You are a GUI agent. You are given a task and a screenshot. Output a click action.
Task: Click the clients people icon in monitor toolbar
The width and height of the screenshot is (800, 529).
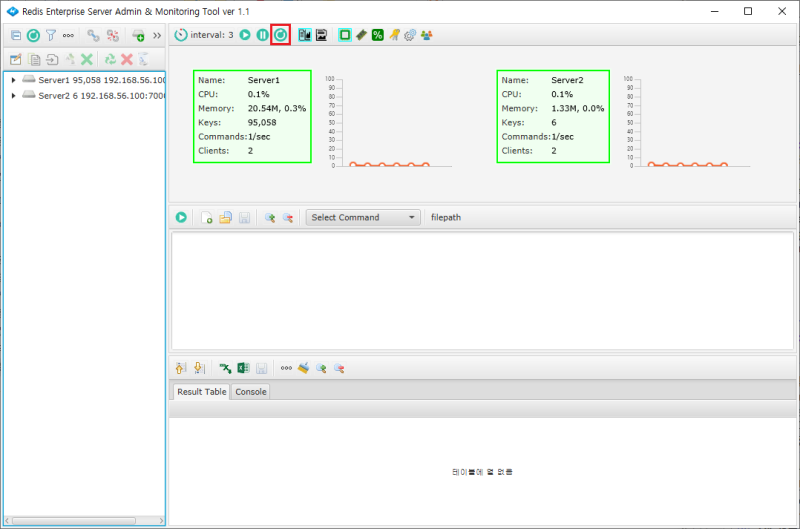pyautogui.click(x=427, y=35)
